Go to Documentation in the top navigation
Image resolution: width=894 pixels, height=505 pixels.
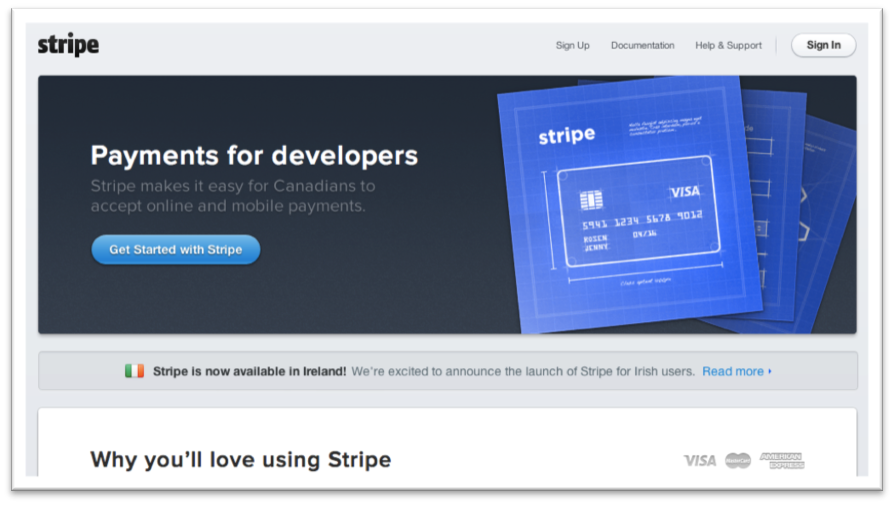642,45
